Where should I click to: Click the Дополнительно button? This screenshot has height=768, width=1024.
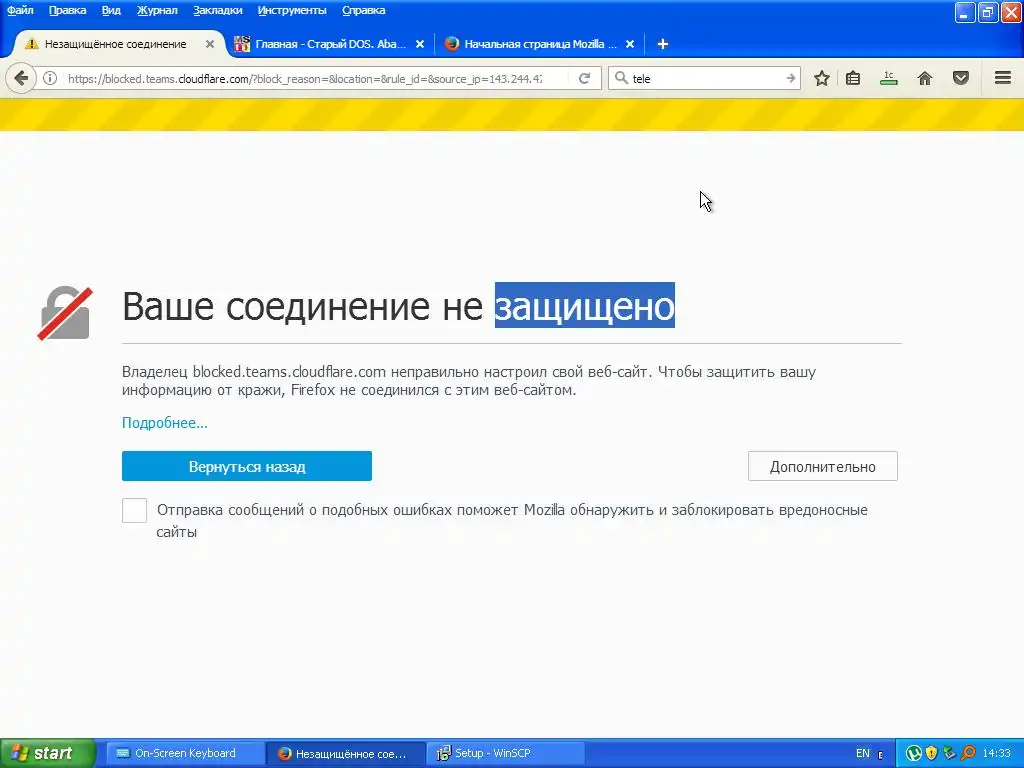tap(823, 466)
